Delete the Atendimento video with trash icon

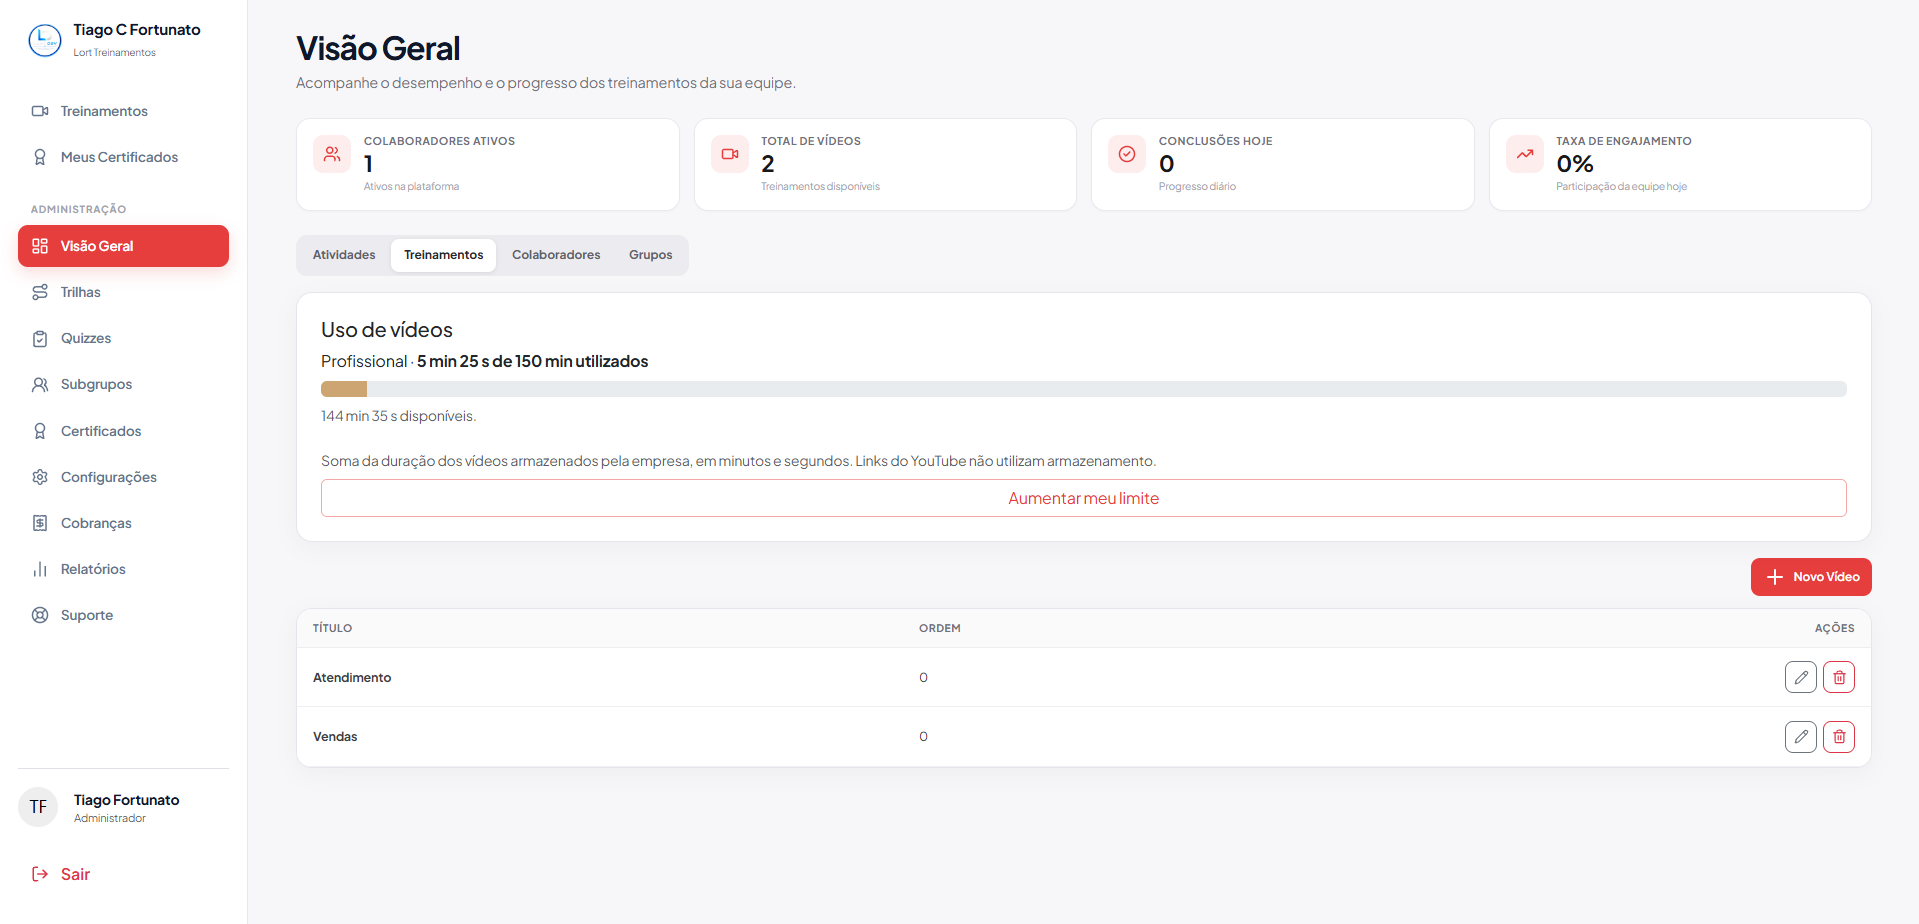pyautogui.click(x=1839, y=677)
